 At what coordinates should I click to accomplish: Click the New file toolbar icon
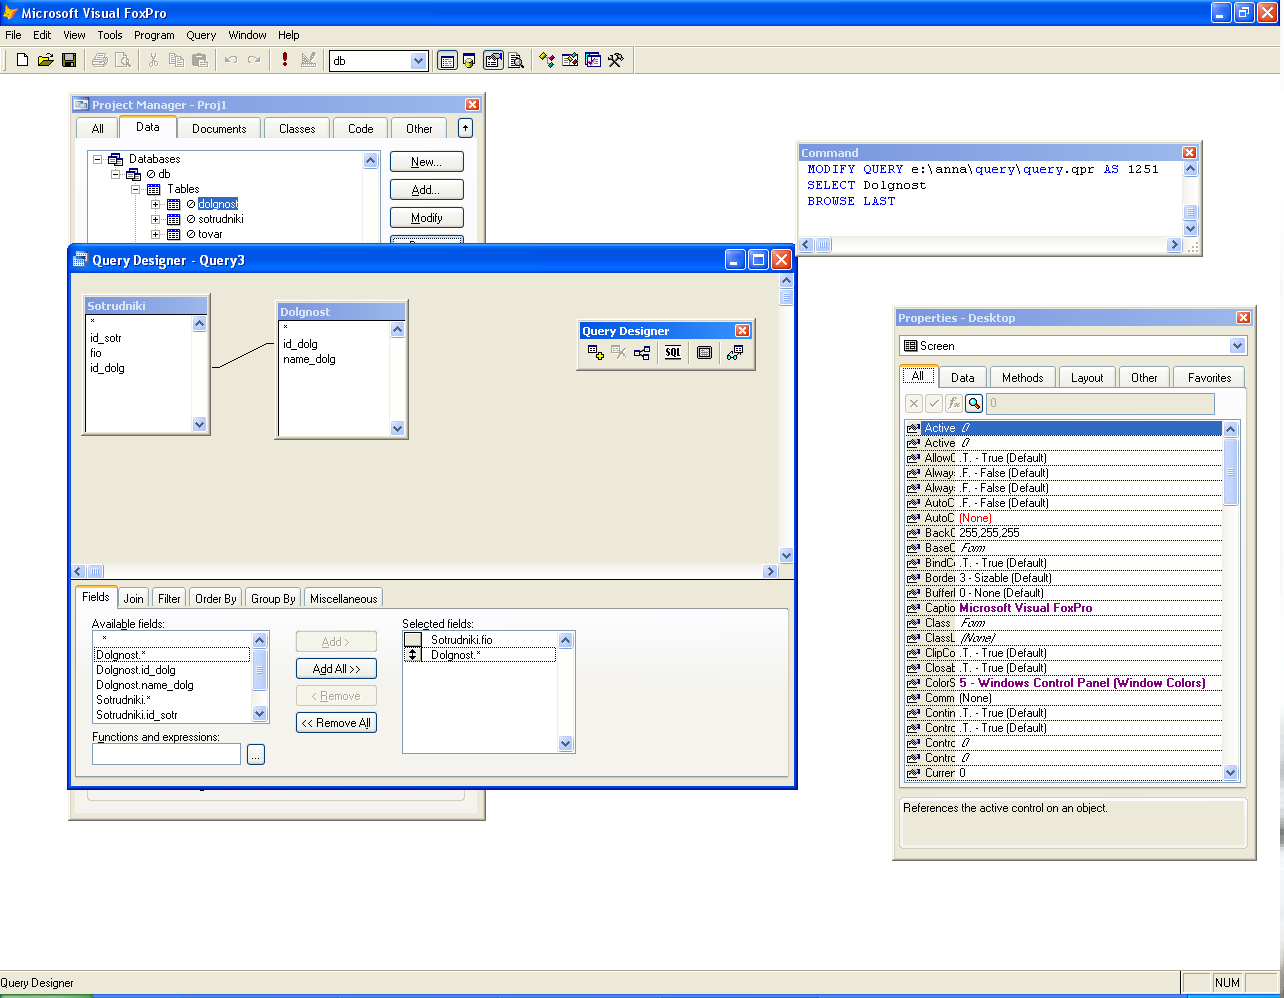point(22,60)
